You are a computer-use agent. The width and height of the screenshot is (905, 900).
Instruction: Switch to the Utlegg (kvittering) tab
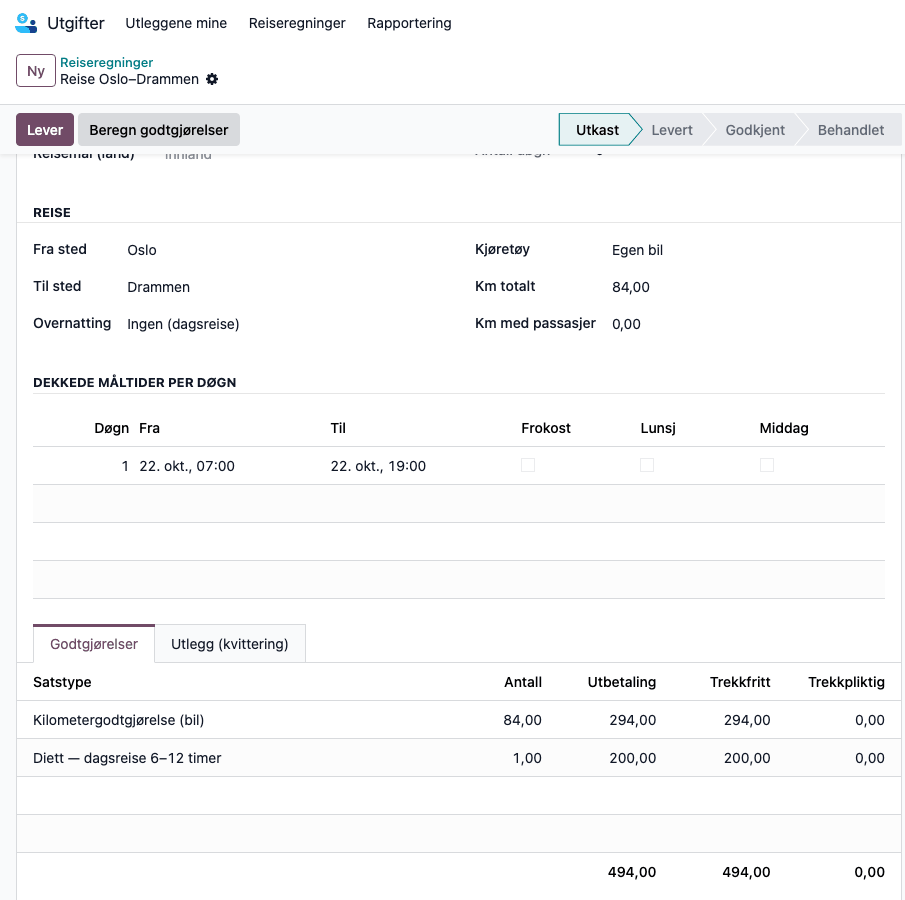230,644
